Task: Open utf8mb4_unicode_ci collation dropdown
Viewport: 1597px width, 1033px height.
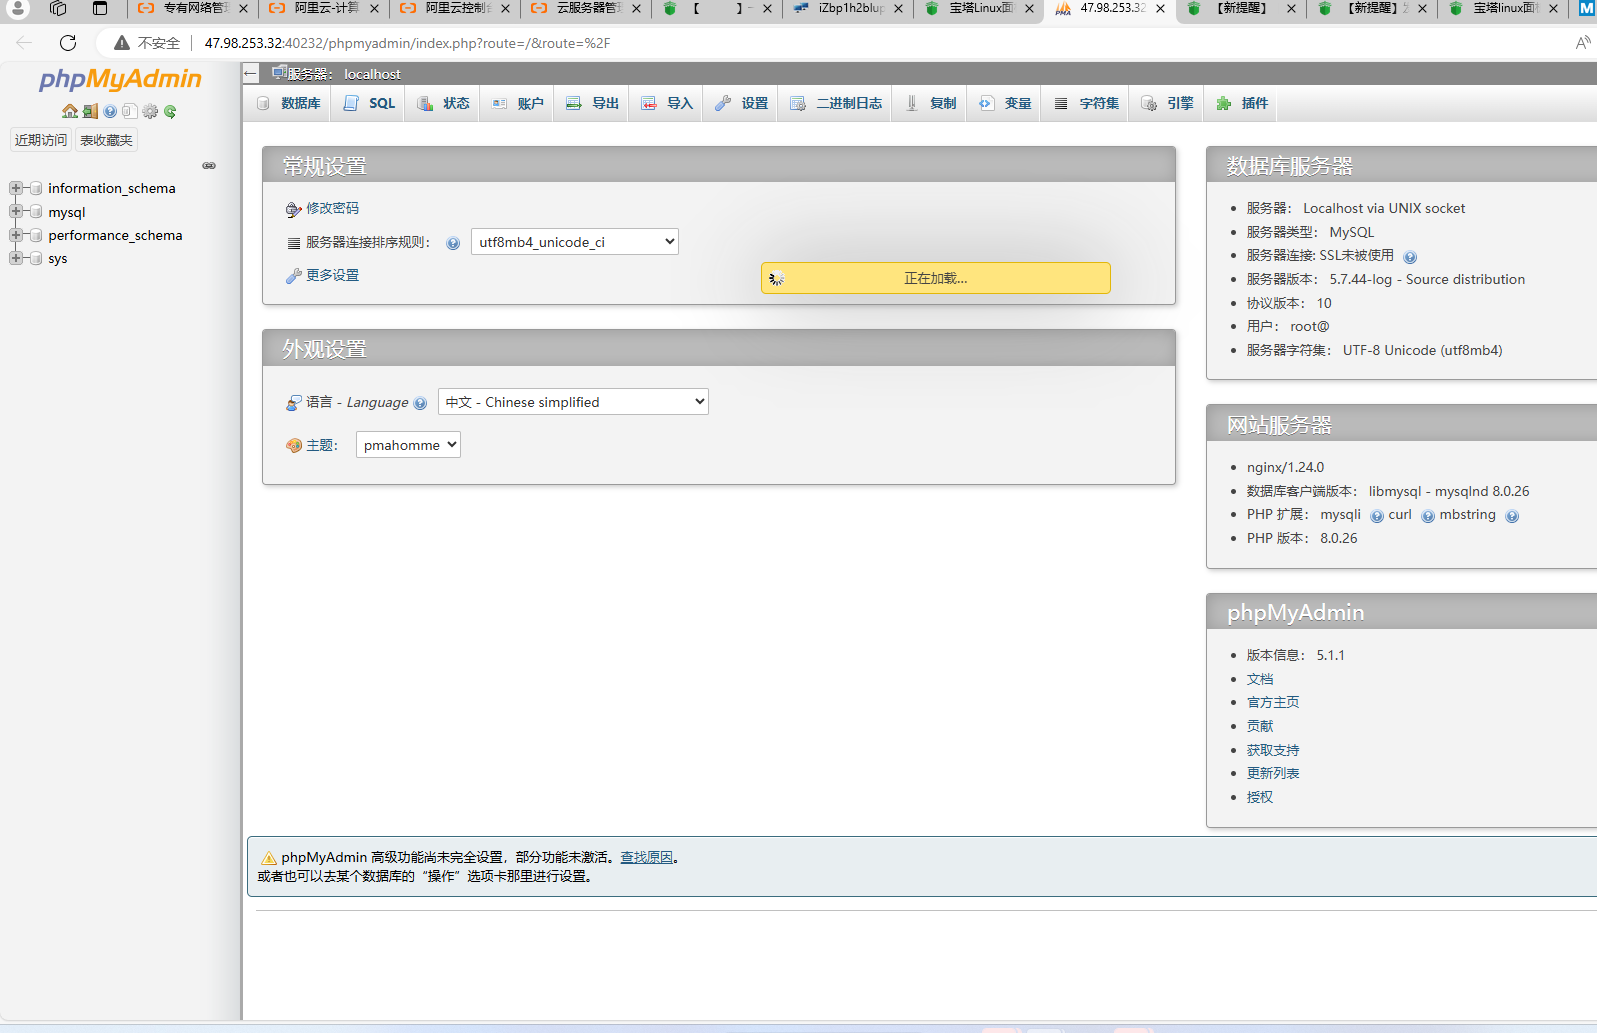Action: 574,242
